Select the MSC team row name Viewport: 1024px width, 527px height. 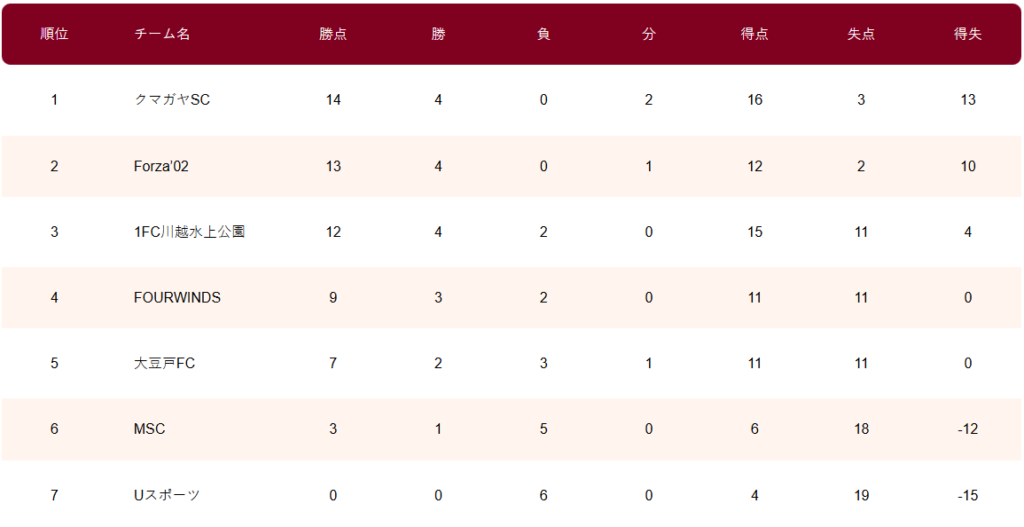click(150, 429)
